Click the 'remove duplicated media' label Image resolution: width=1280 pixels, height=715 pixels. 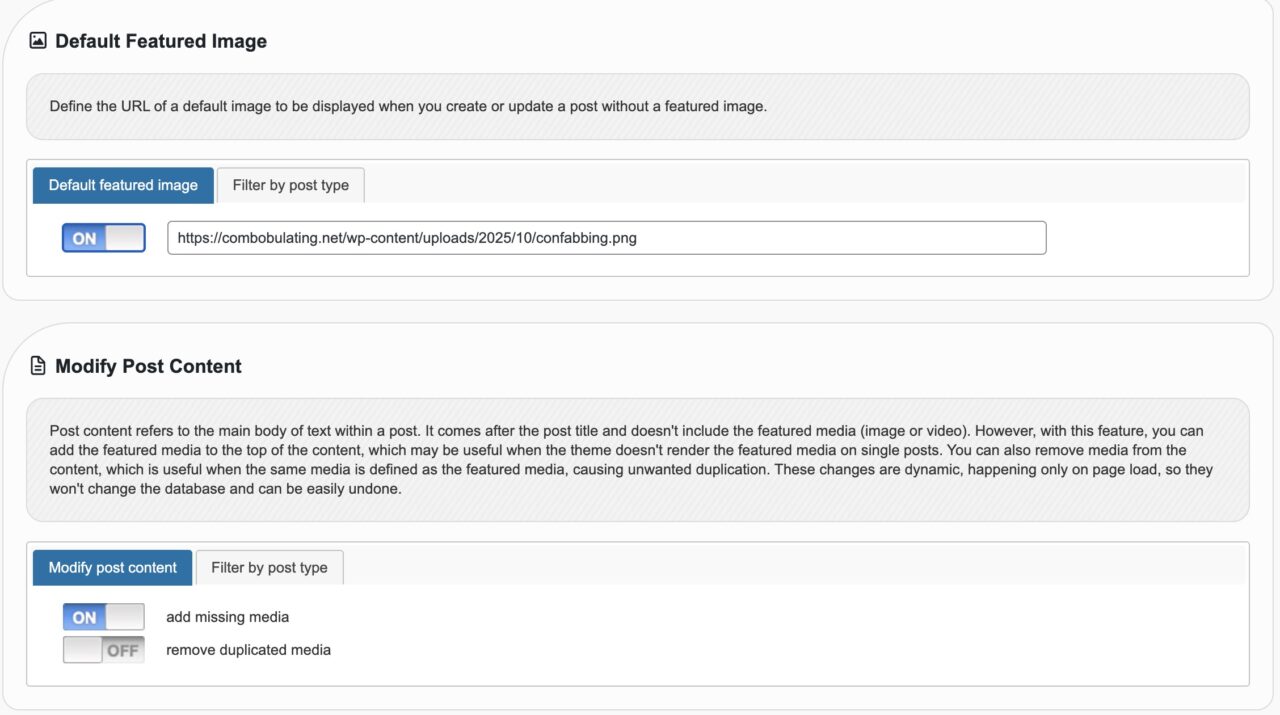(248, 650)
